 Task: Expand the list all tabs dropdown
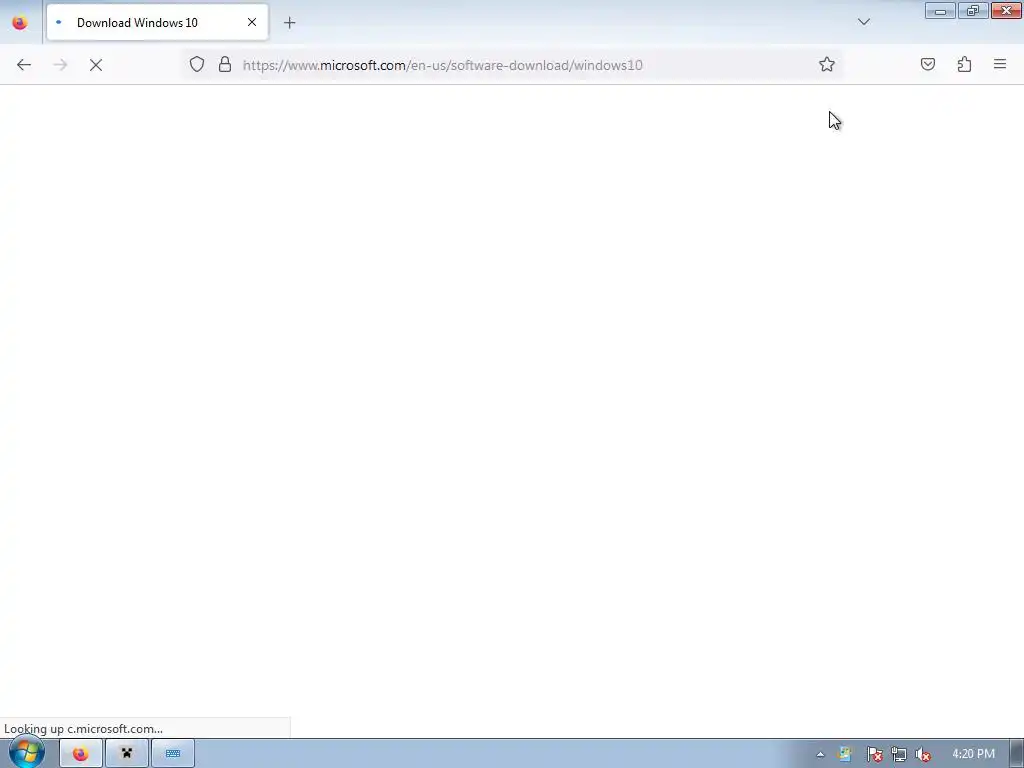coord(863,22)
